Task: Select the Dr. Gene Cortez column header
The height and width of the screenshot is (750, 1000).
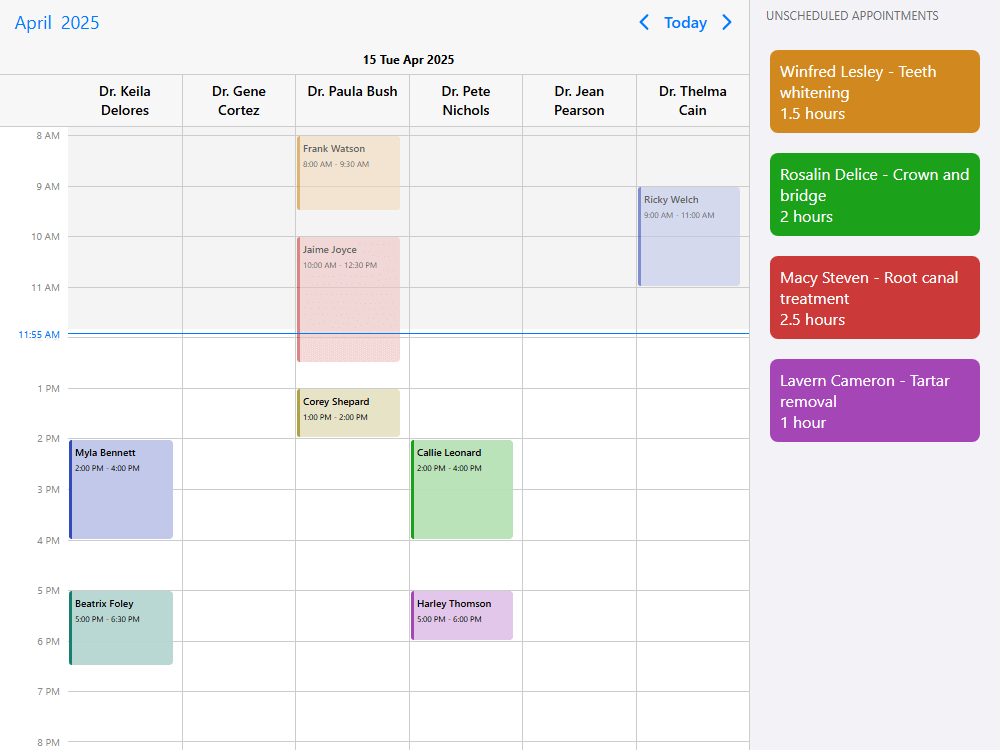Action: pyautogui.click(x=239, y=101)
